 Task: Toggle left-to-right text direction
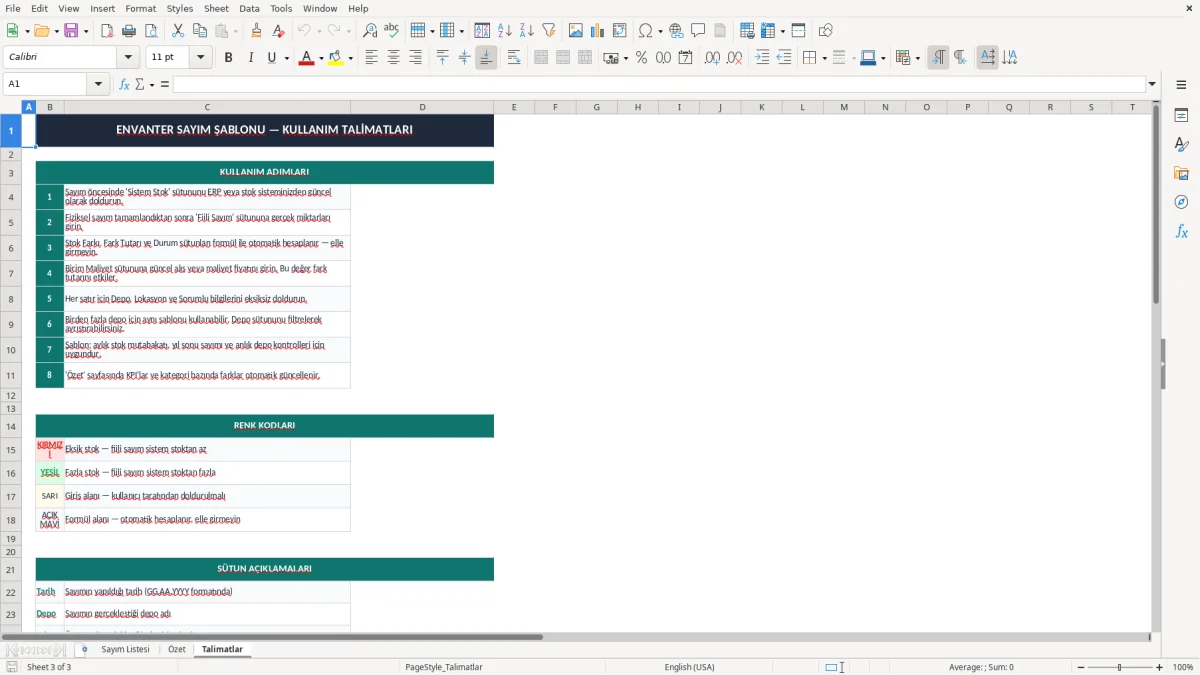(x=938, y=58)
